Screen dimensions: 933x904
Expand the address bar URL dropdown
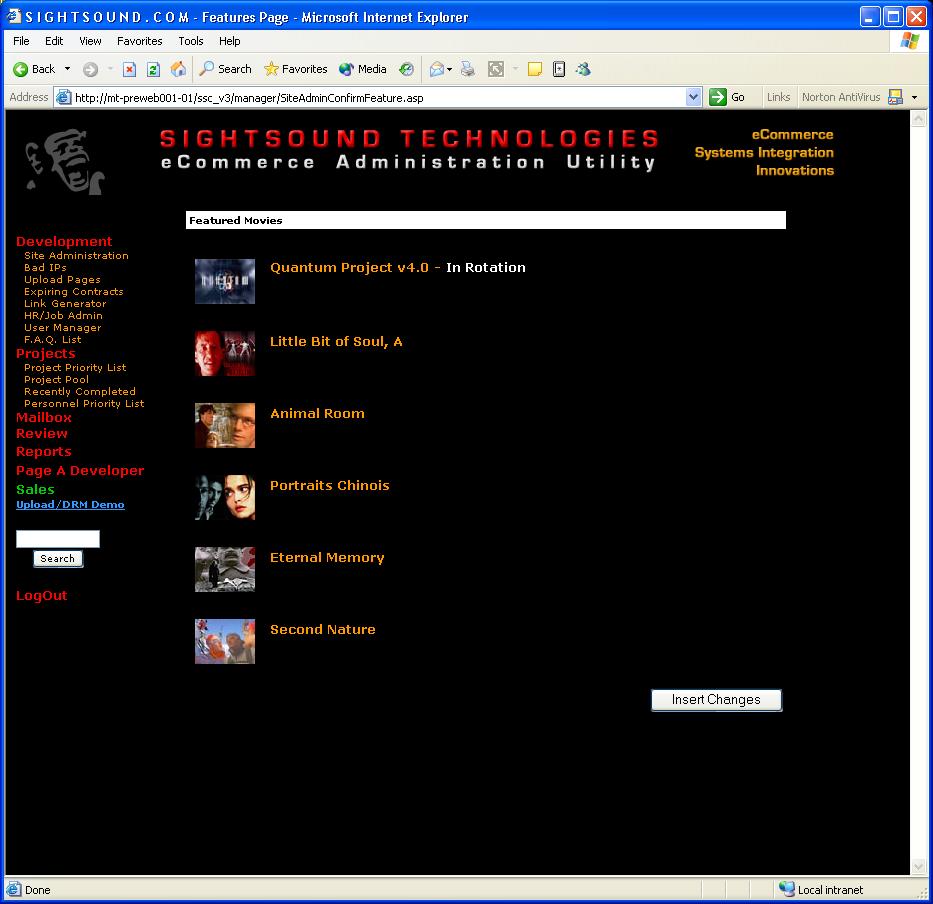click(x=693, y=97)
